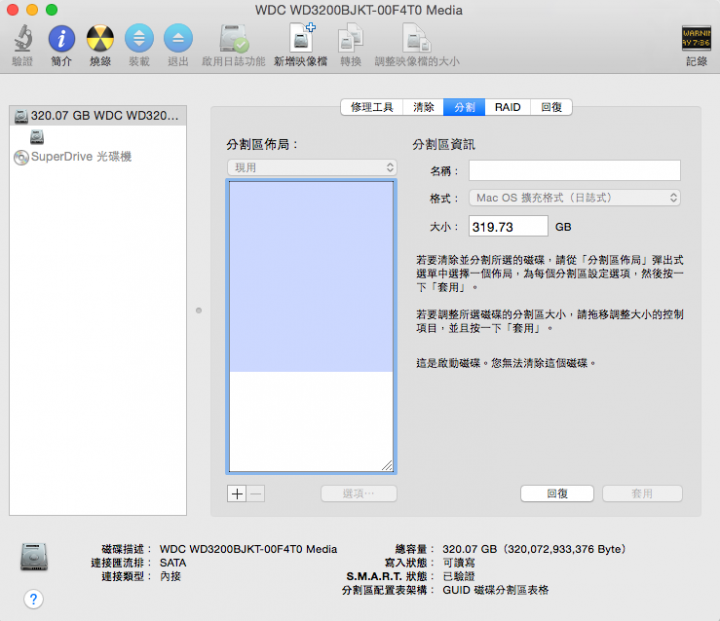The image size is (720, 621).
Task: Open the 簡介 (Info) toolbar icon
Action: 62,38
